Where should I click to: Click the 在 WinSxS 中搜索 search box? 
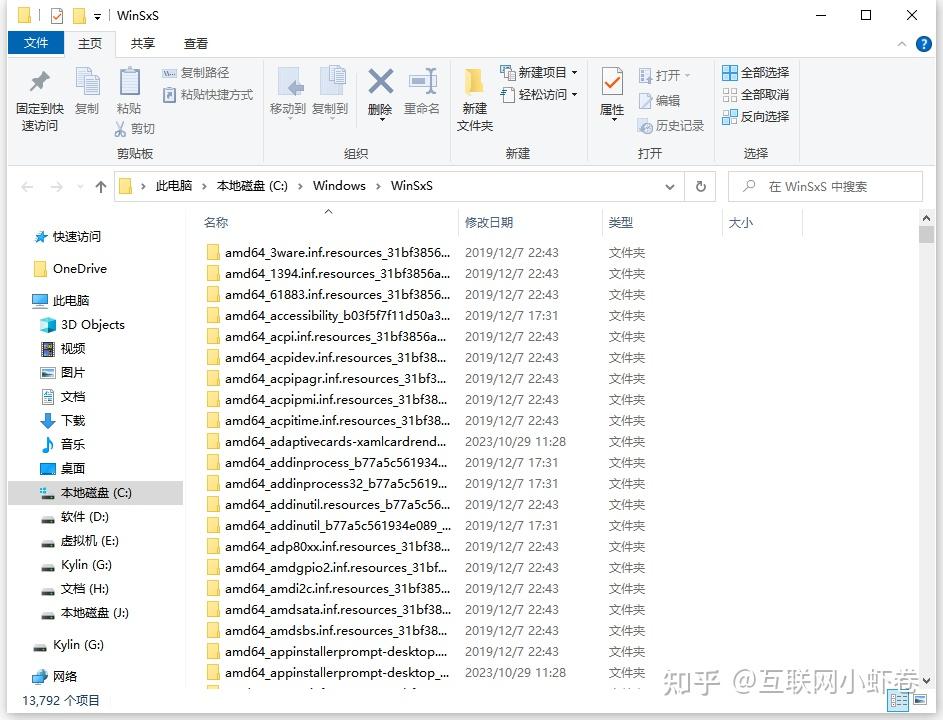tap(825, 186)
